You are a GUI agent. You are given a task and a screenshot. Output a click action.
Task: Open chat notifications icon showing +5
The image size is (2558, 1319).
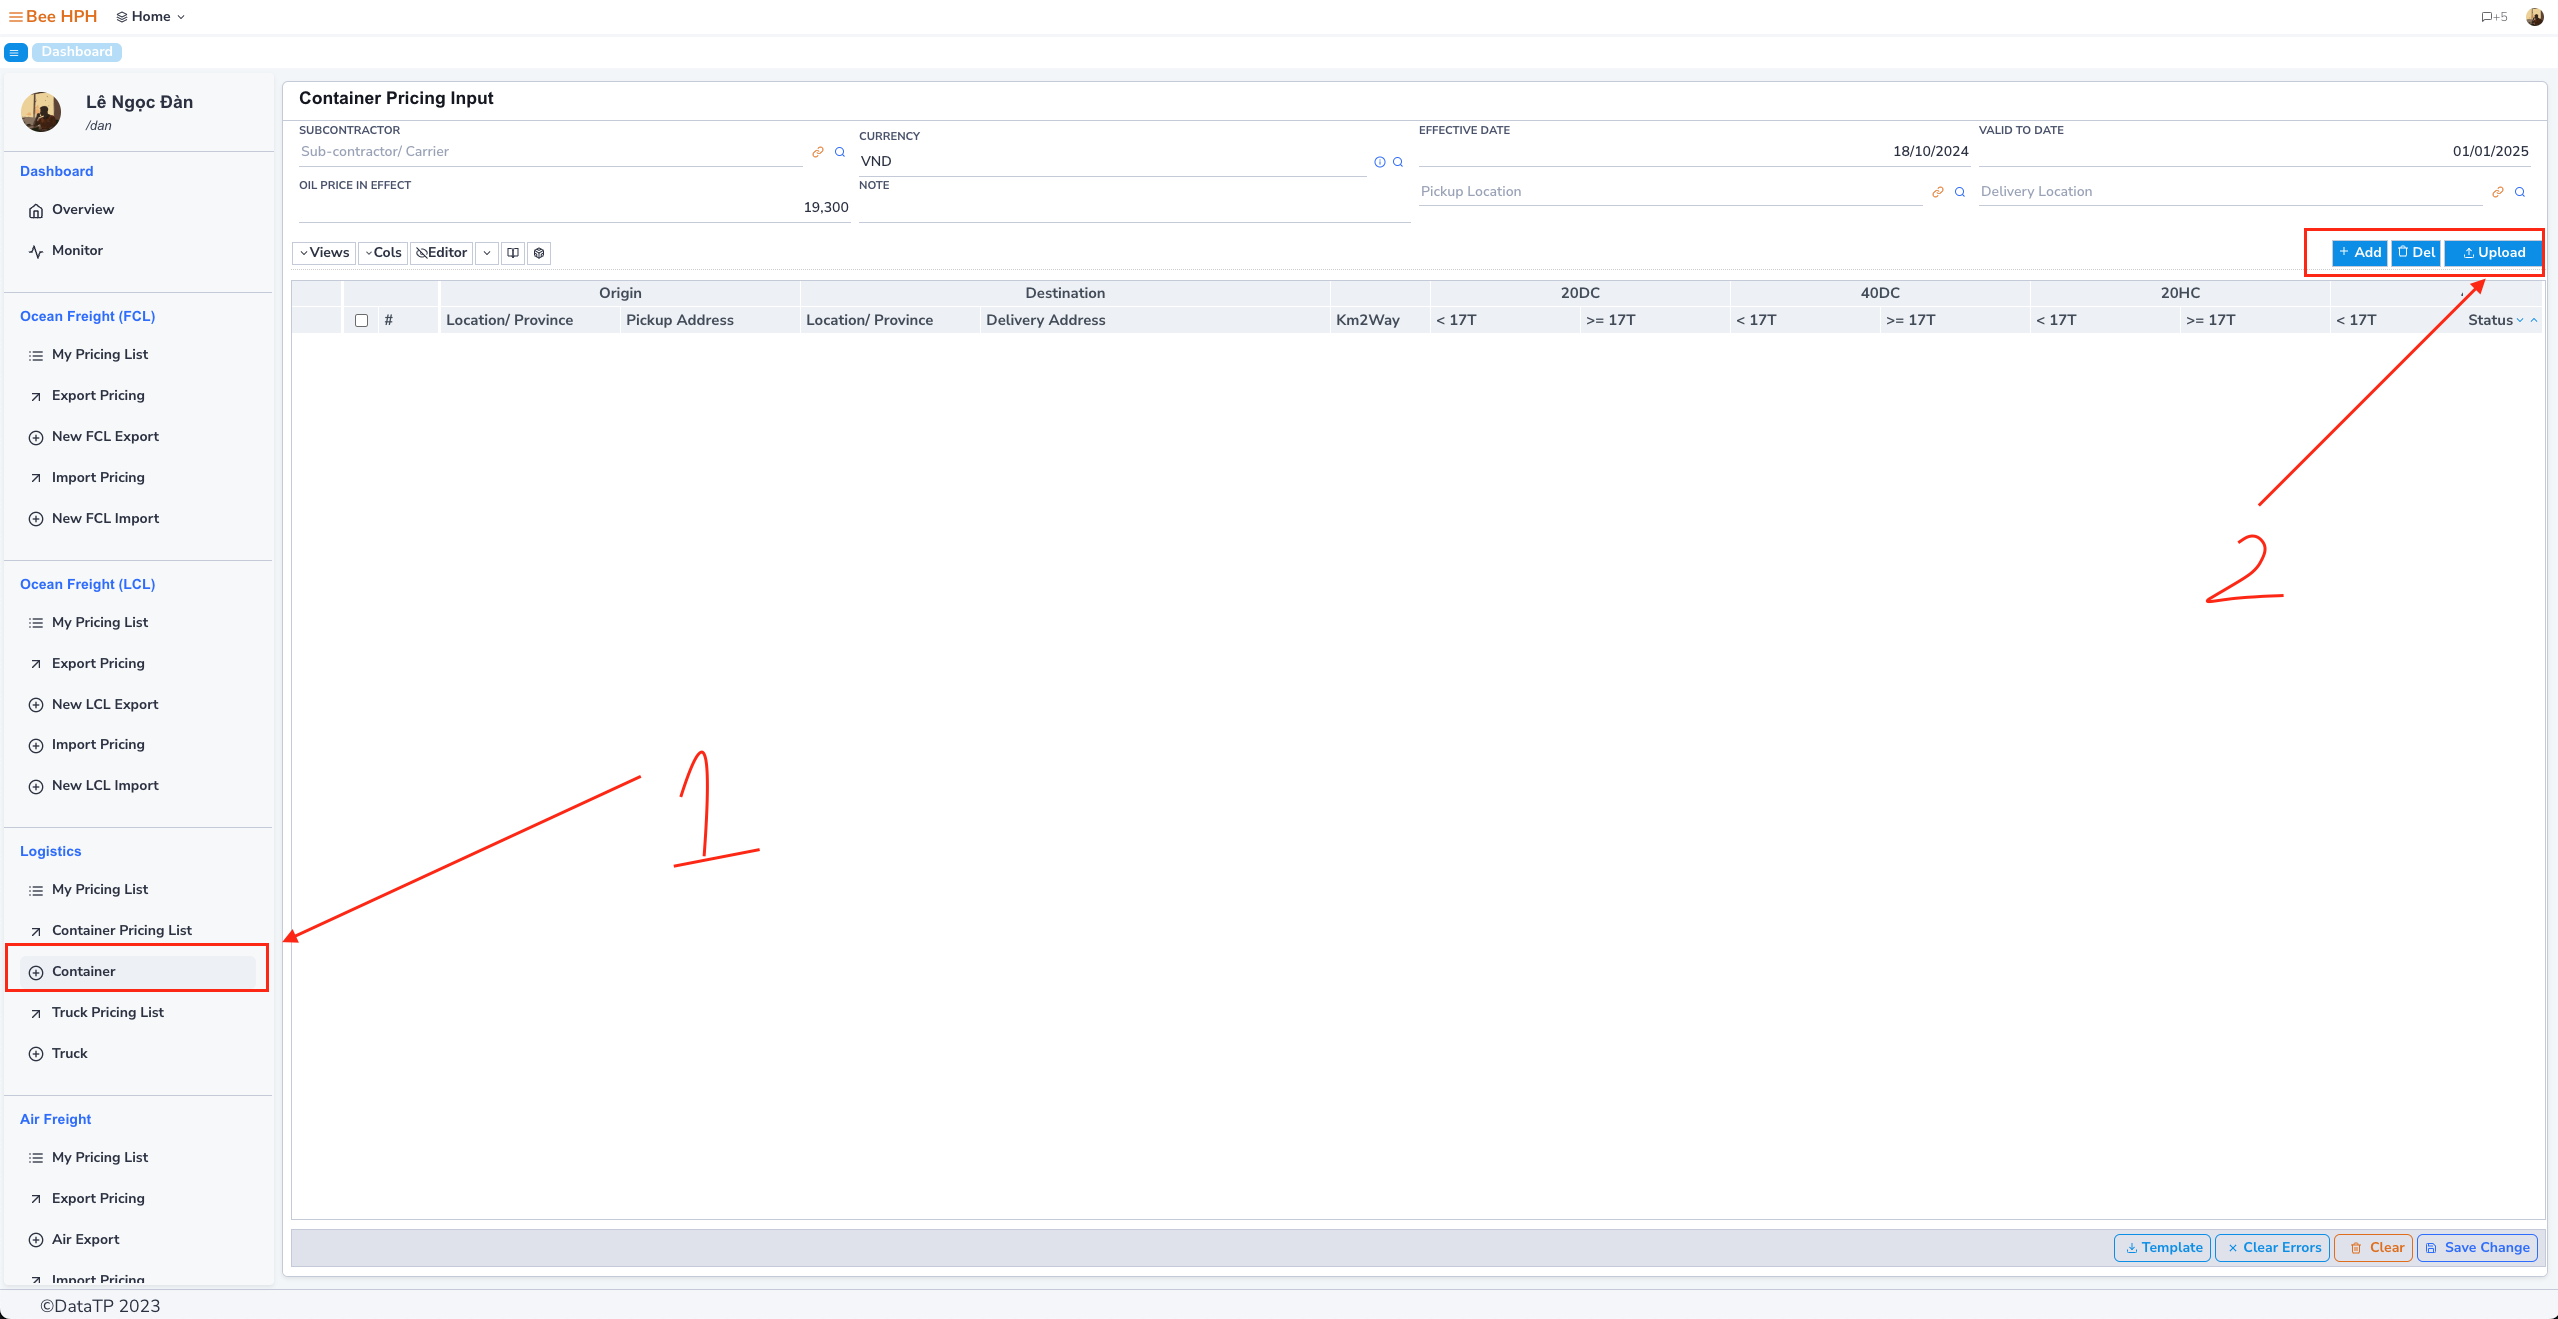click(2494, 17)
